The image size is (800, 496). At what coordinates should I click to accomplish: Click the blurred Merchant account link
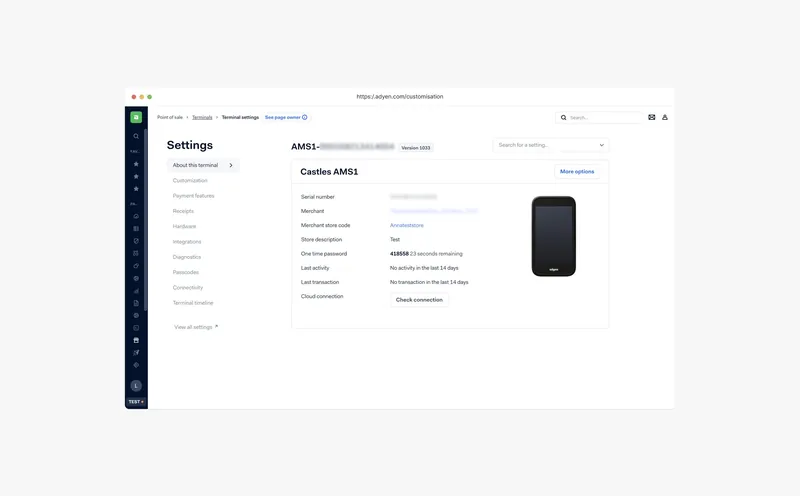point(434,211)
